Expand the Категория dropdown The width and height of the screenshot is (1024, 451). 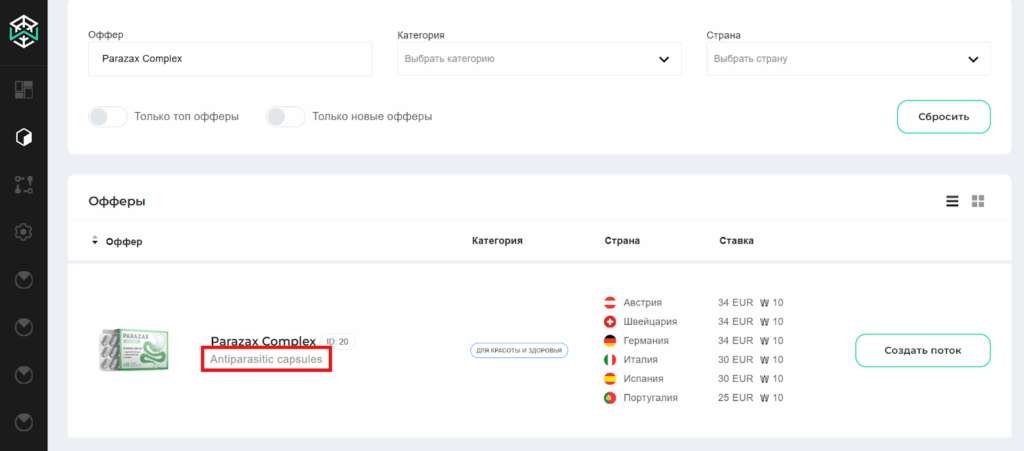[x=538, y=59]
